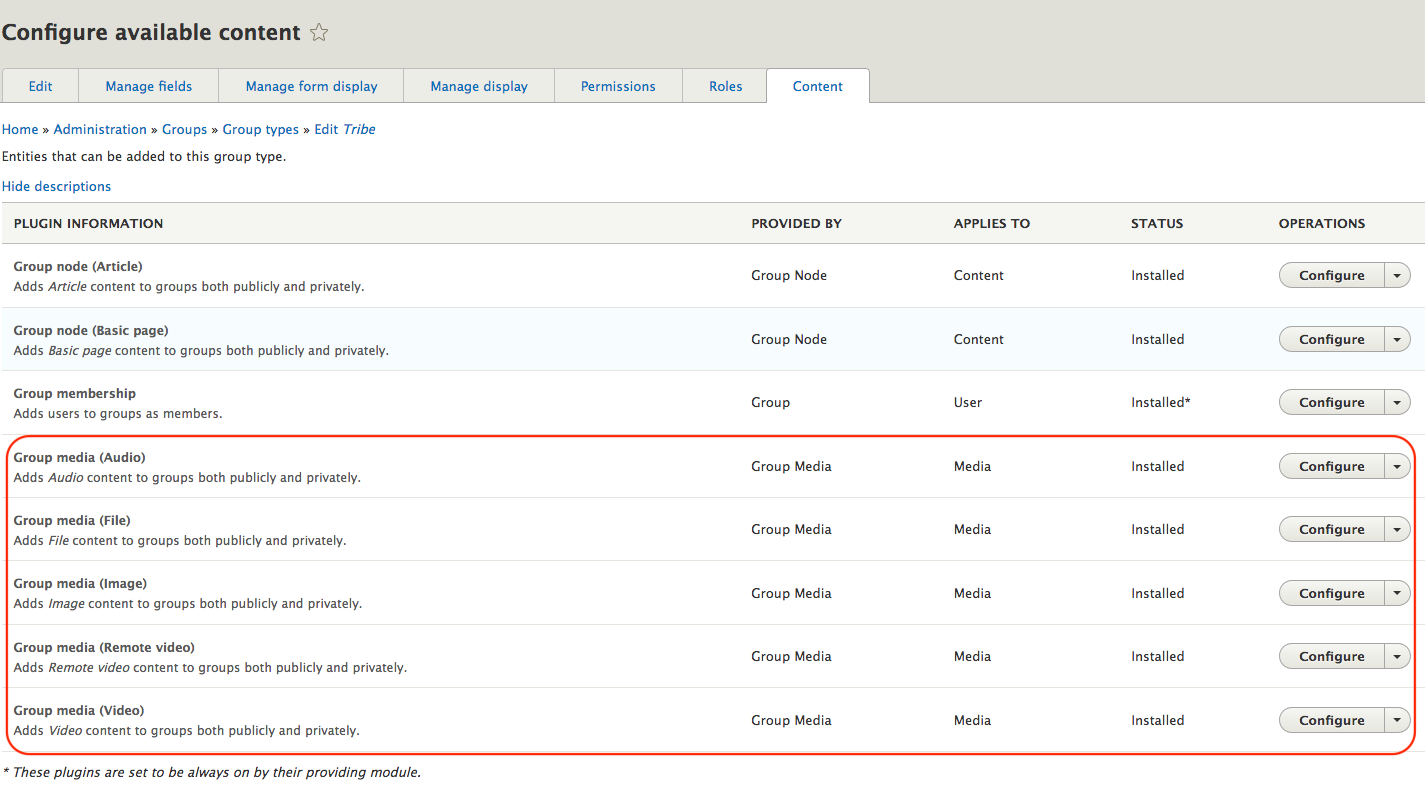The image size is (1425, 795).
Task: Open the Group types breadcrumb link
Action: (261, 129)
